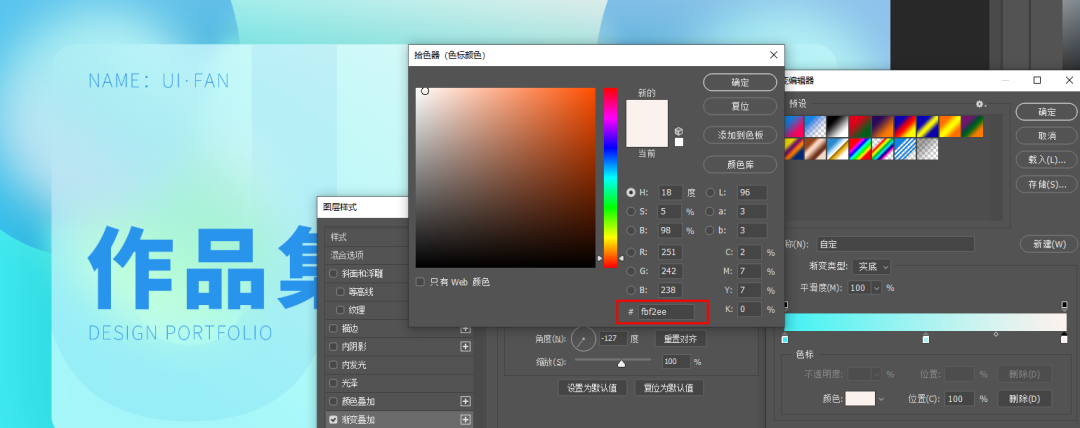The width and height of the screenshot is (1080, 428).
Task: Choose the copper metallic gradient preset
Action: [816, 149]
